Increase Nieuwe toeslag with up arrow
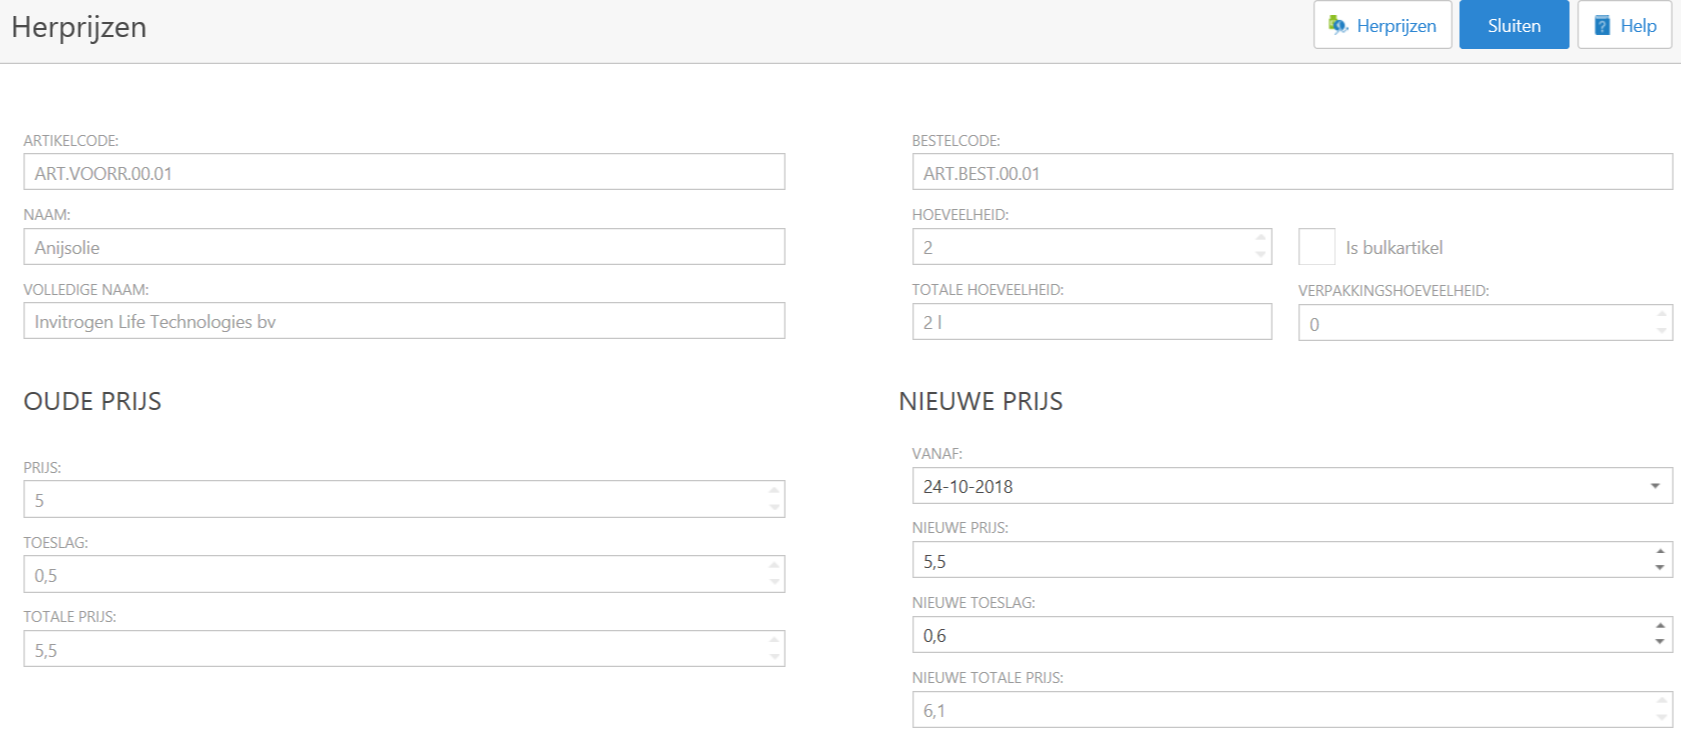Viewport: 1681px width, 735px height. tap(1660, 627)
